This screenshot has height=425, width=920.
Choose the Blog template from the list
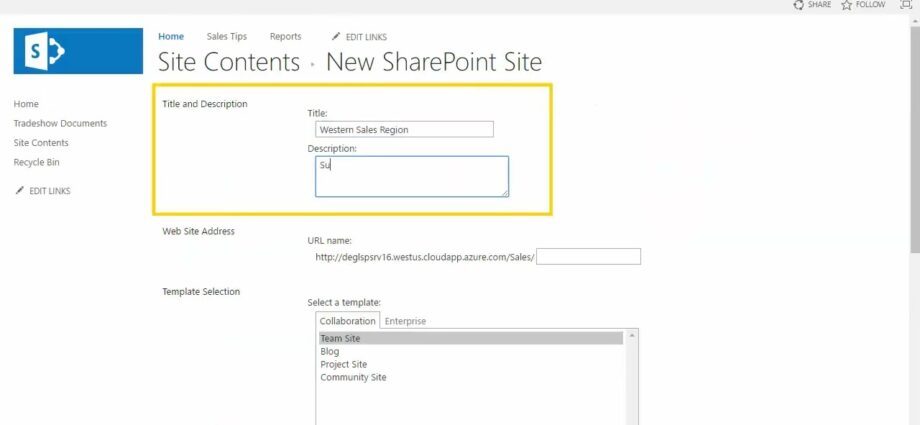tap(330, 352)
